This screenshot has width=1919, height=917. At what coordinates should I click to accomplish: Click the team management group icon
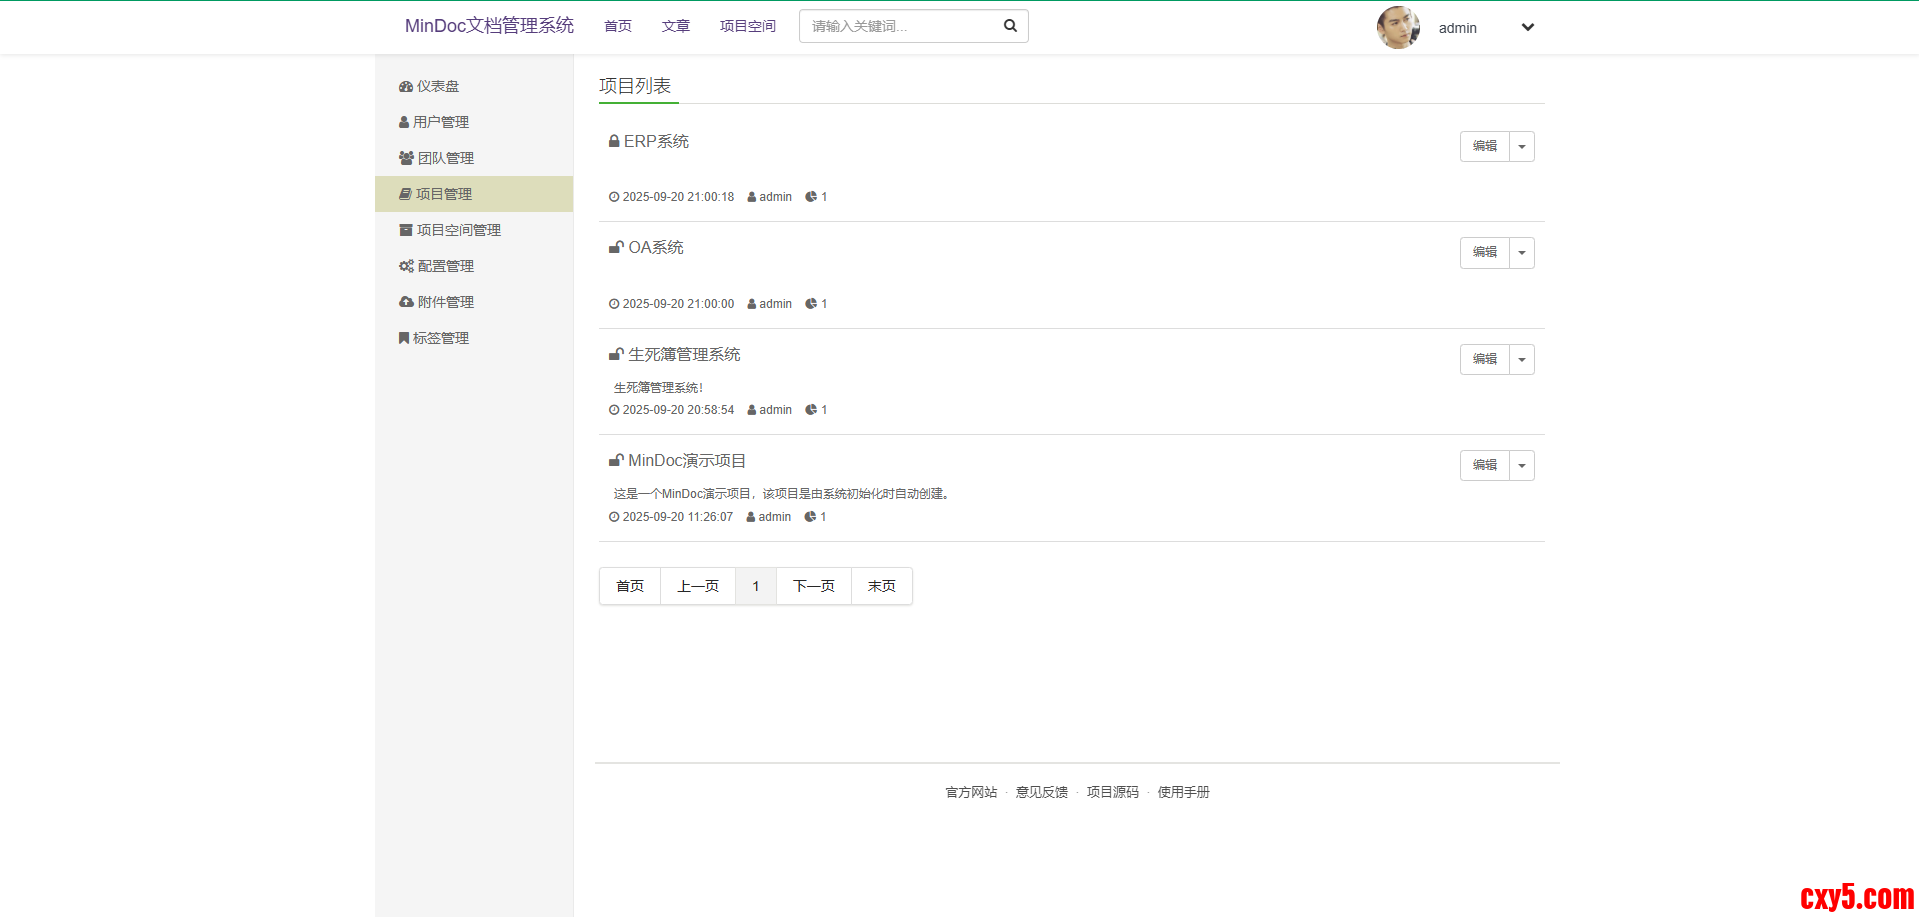click(406, 158)
